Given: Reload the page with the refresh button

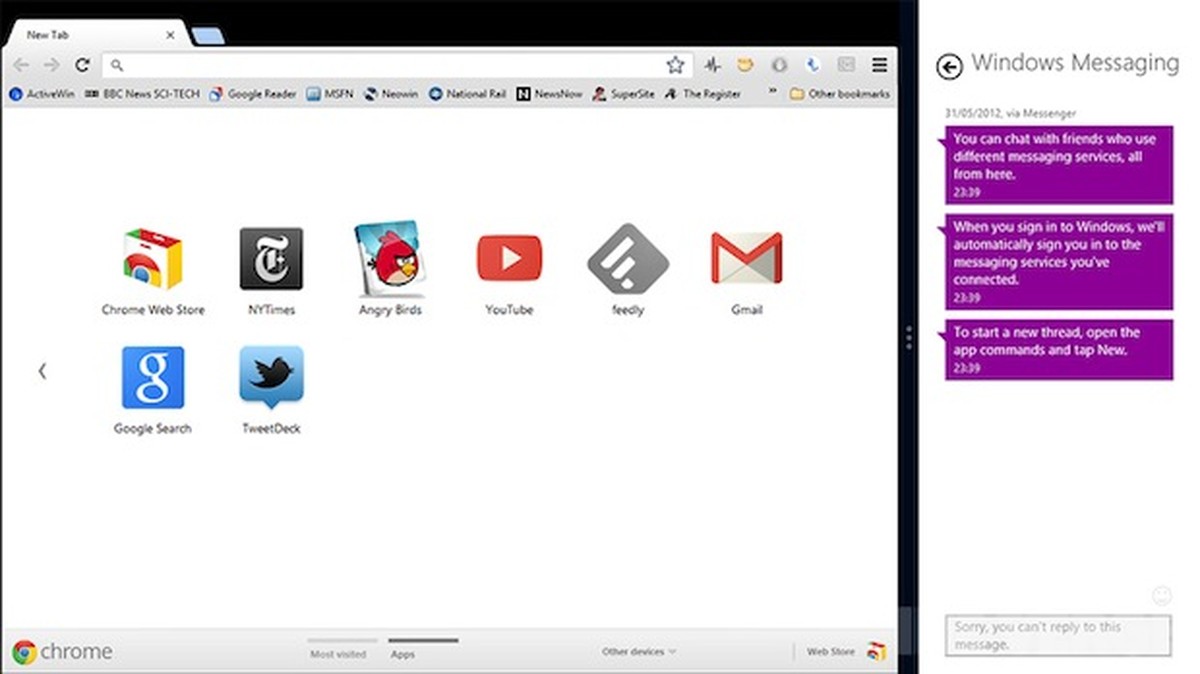Looking at the screenshot, I should point(82,65).
